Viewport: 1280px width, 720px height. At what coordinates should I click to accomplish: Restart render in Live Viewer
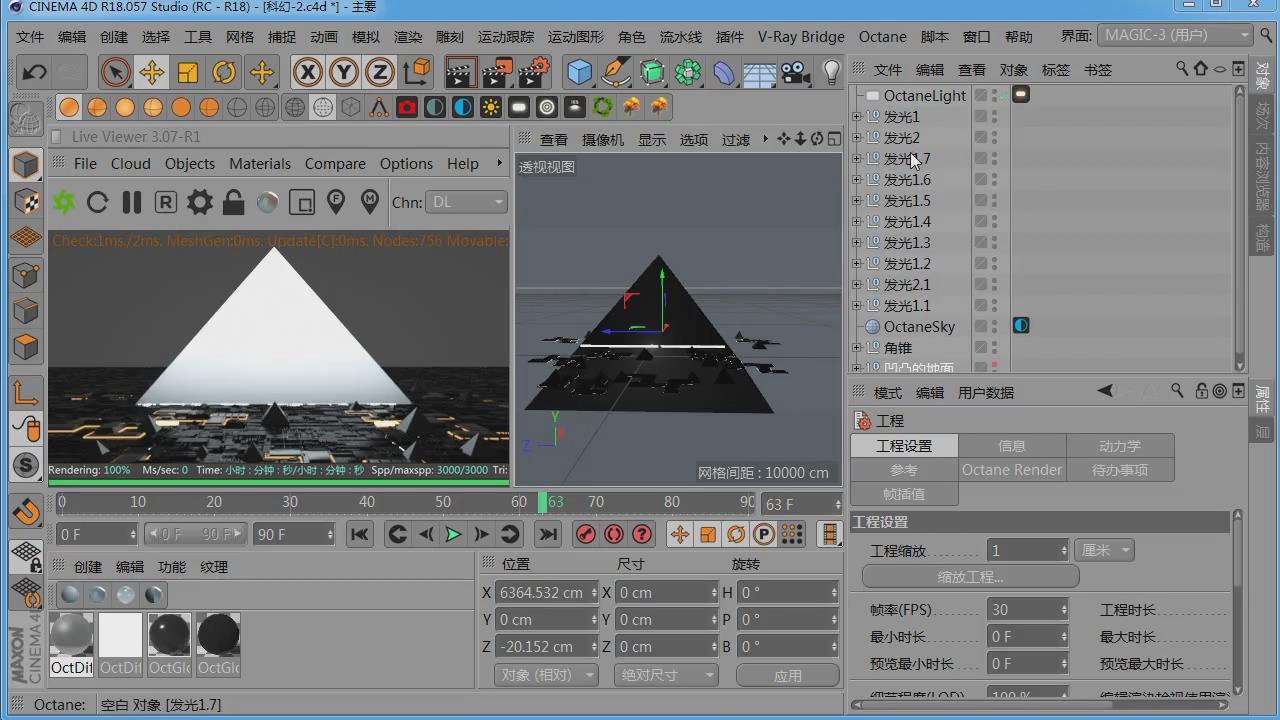[x=97, y=202]
